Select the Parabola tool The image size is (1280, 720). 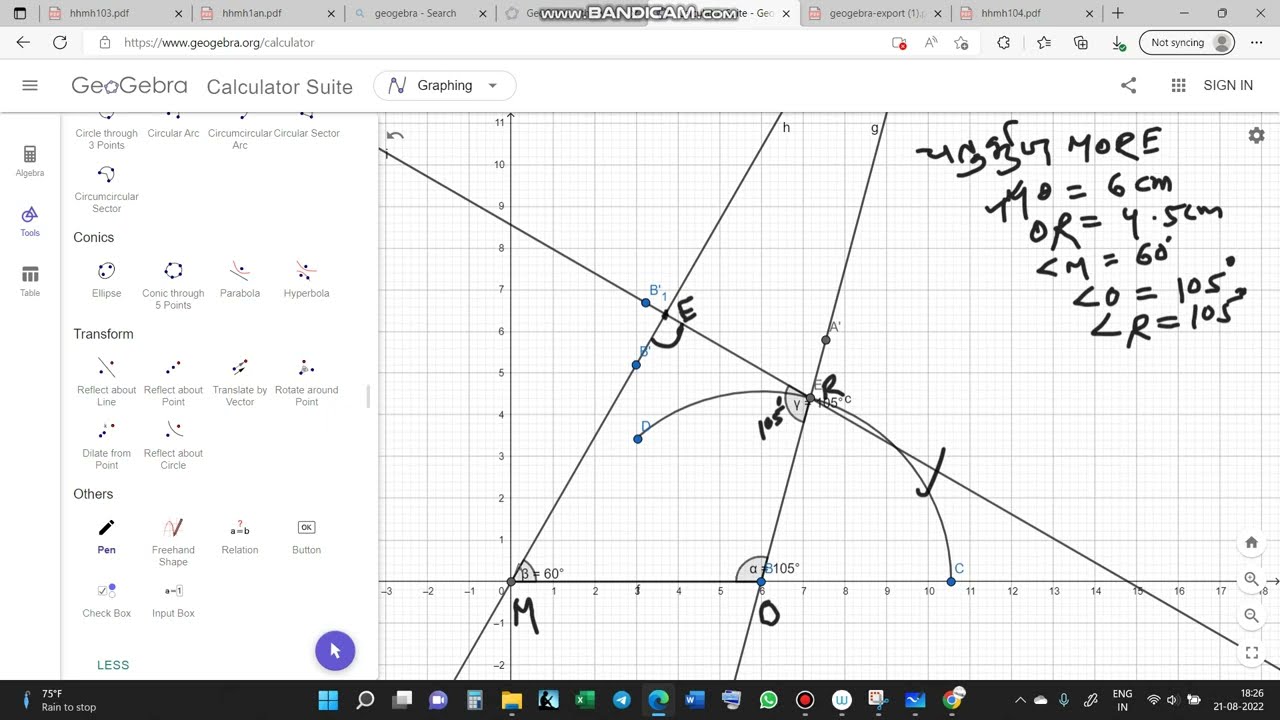click(240, 280)
